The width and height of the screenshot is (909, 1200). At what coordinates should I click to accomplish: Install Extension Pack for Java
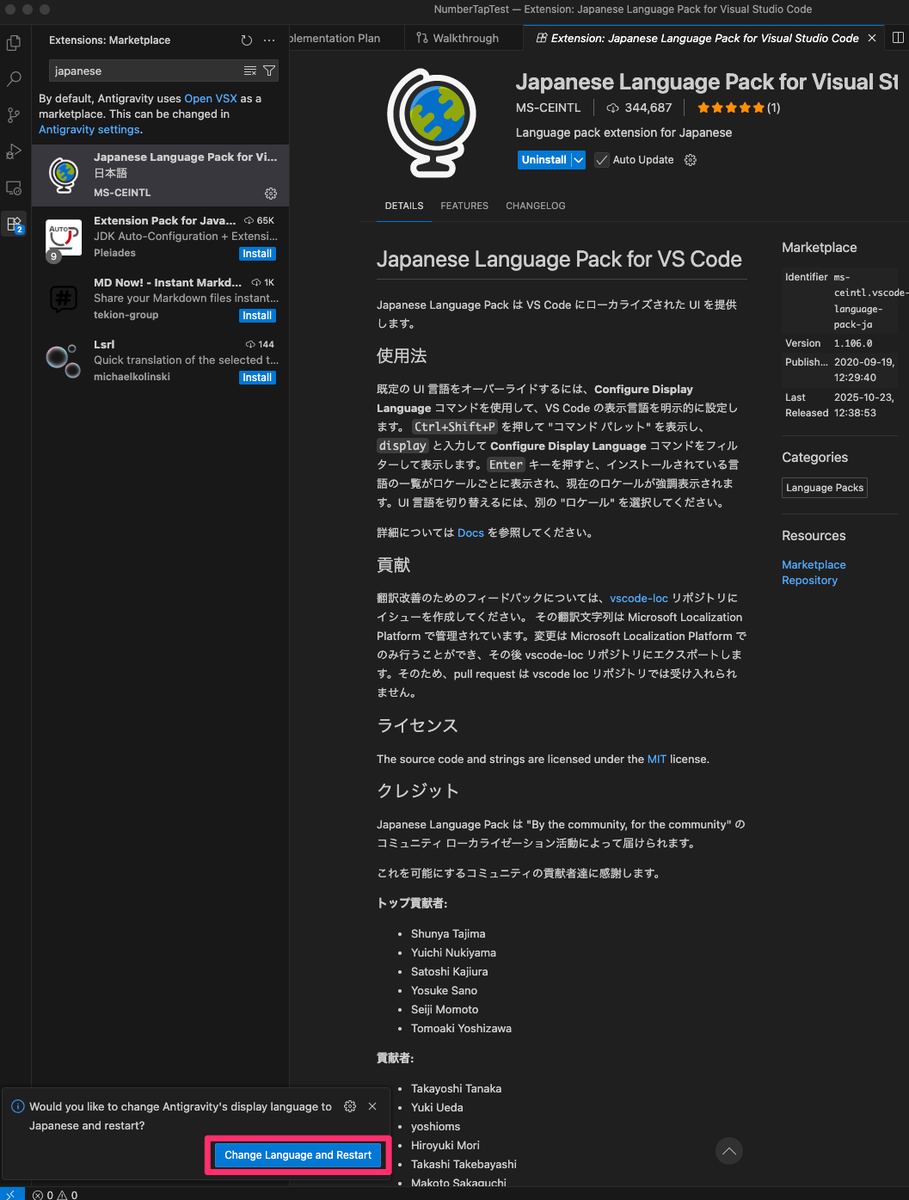257,254
